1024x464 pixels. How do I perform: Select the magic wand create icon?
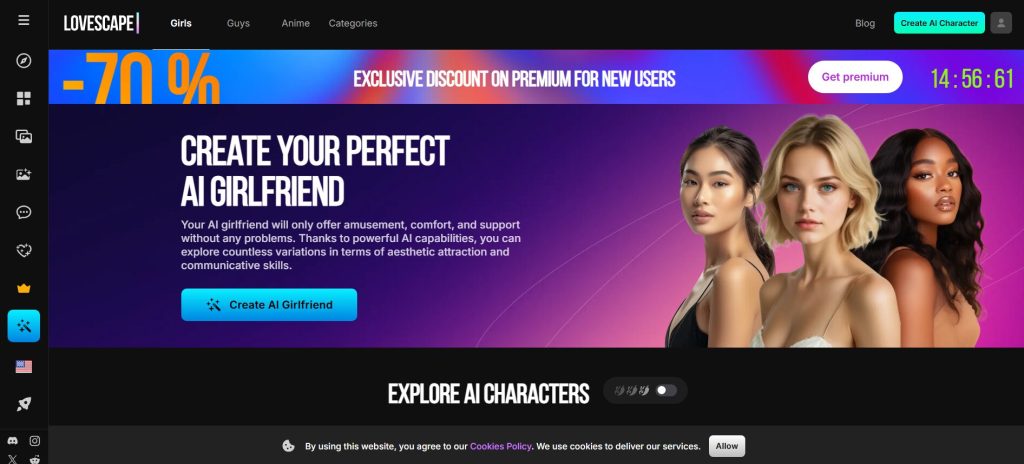(24, 326)
